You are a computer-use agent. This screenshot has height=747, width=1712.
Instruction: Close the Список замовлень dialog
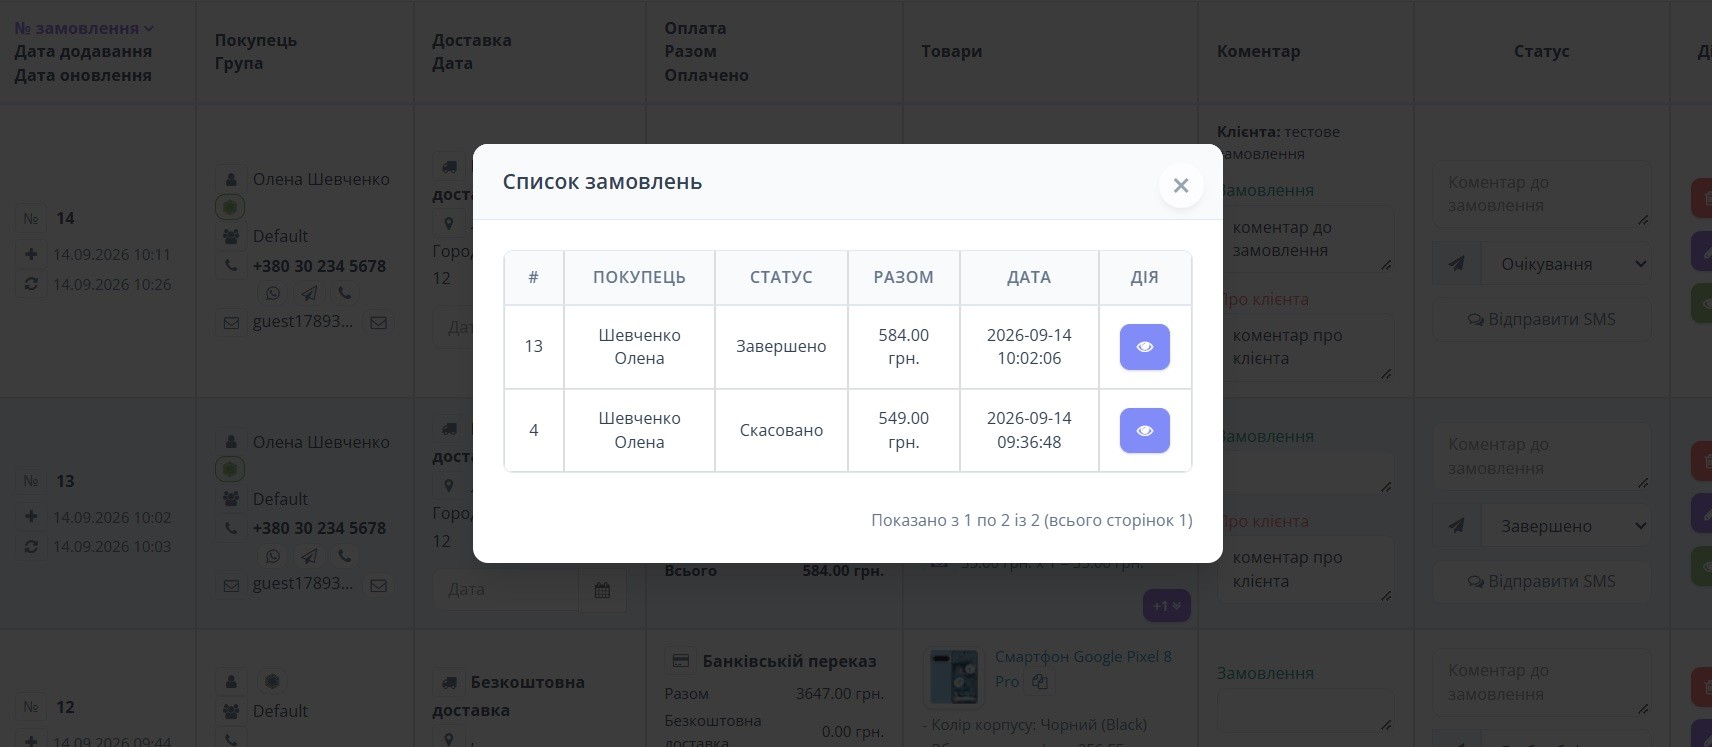[1181, 185]
